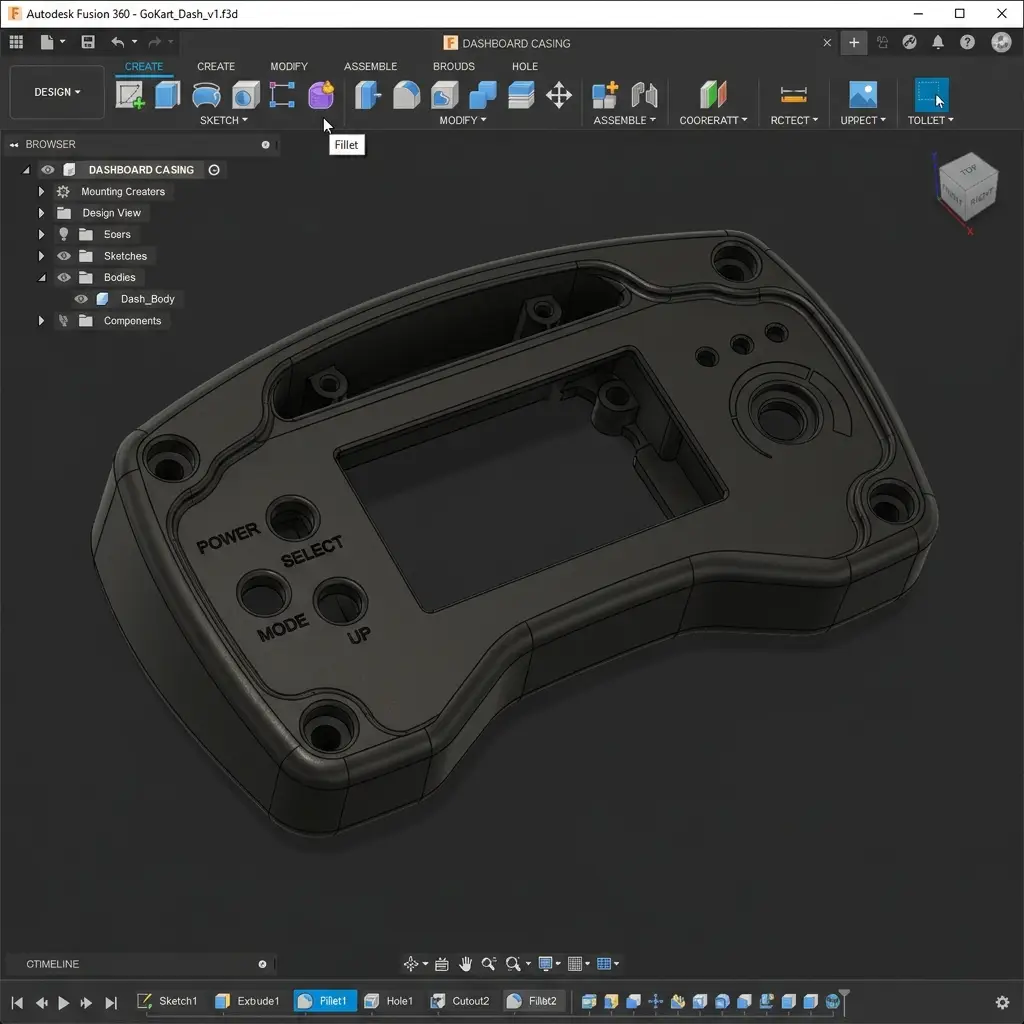
Task: Click the blue Select window tool icon
Action: (x=931, y=95)
